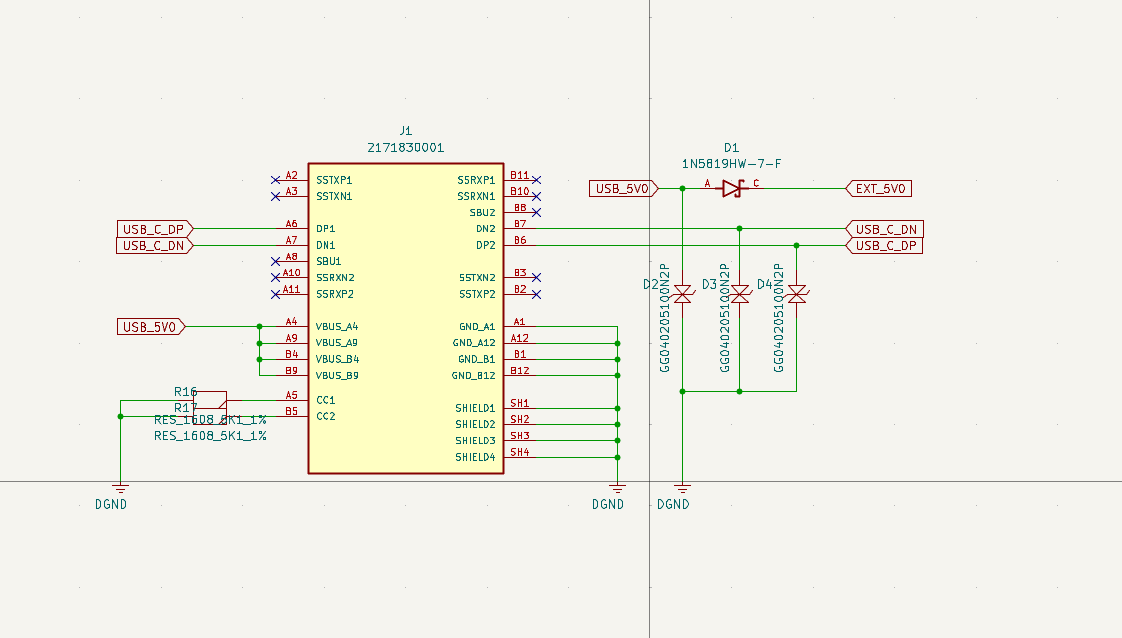
Task: Select D2's vertical GG0402051Q0N2P value text
Action: tap(665, 318)
